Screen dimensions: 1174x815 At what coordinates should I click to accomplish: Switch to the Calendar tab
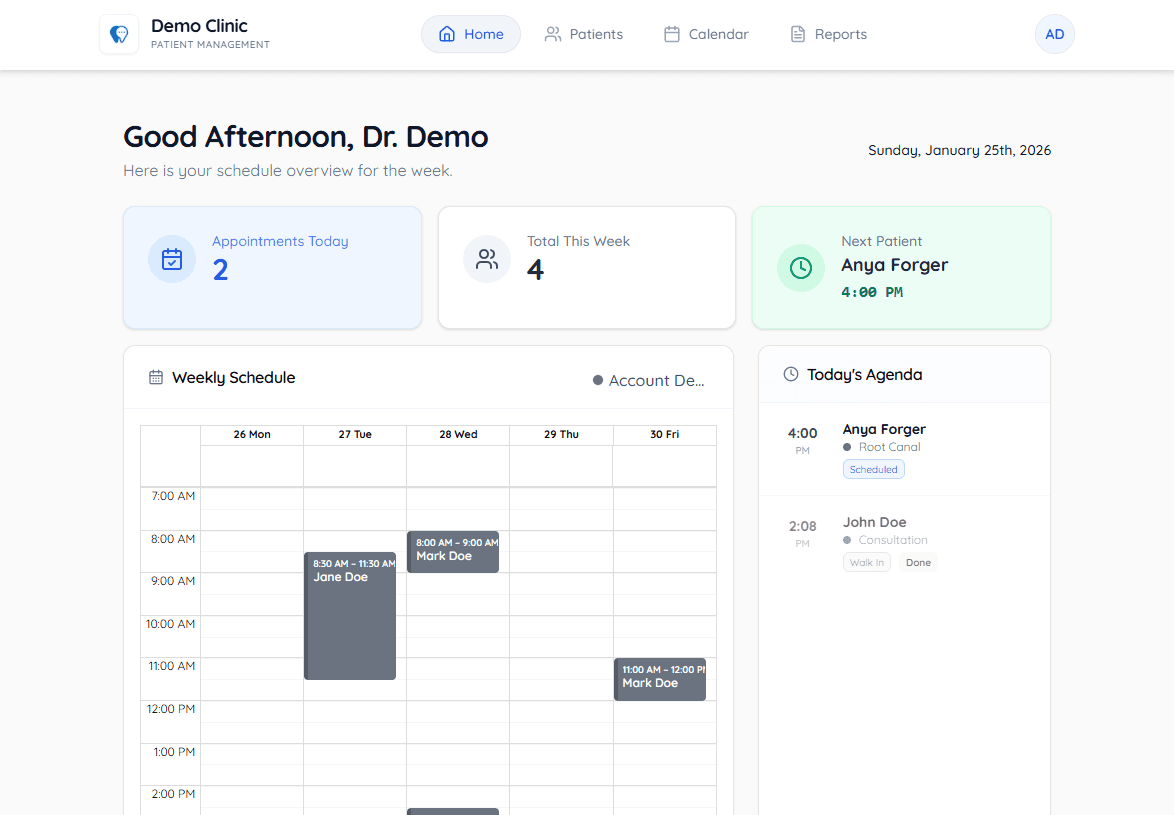tap(706, 34)
